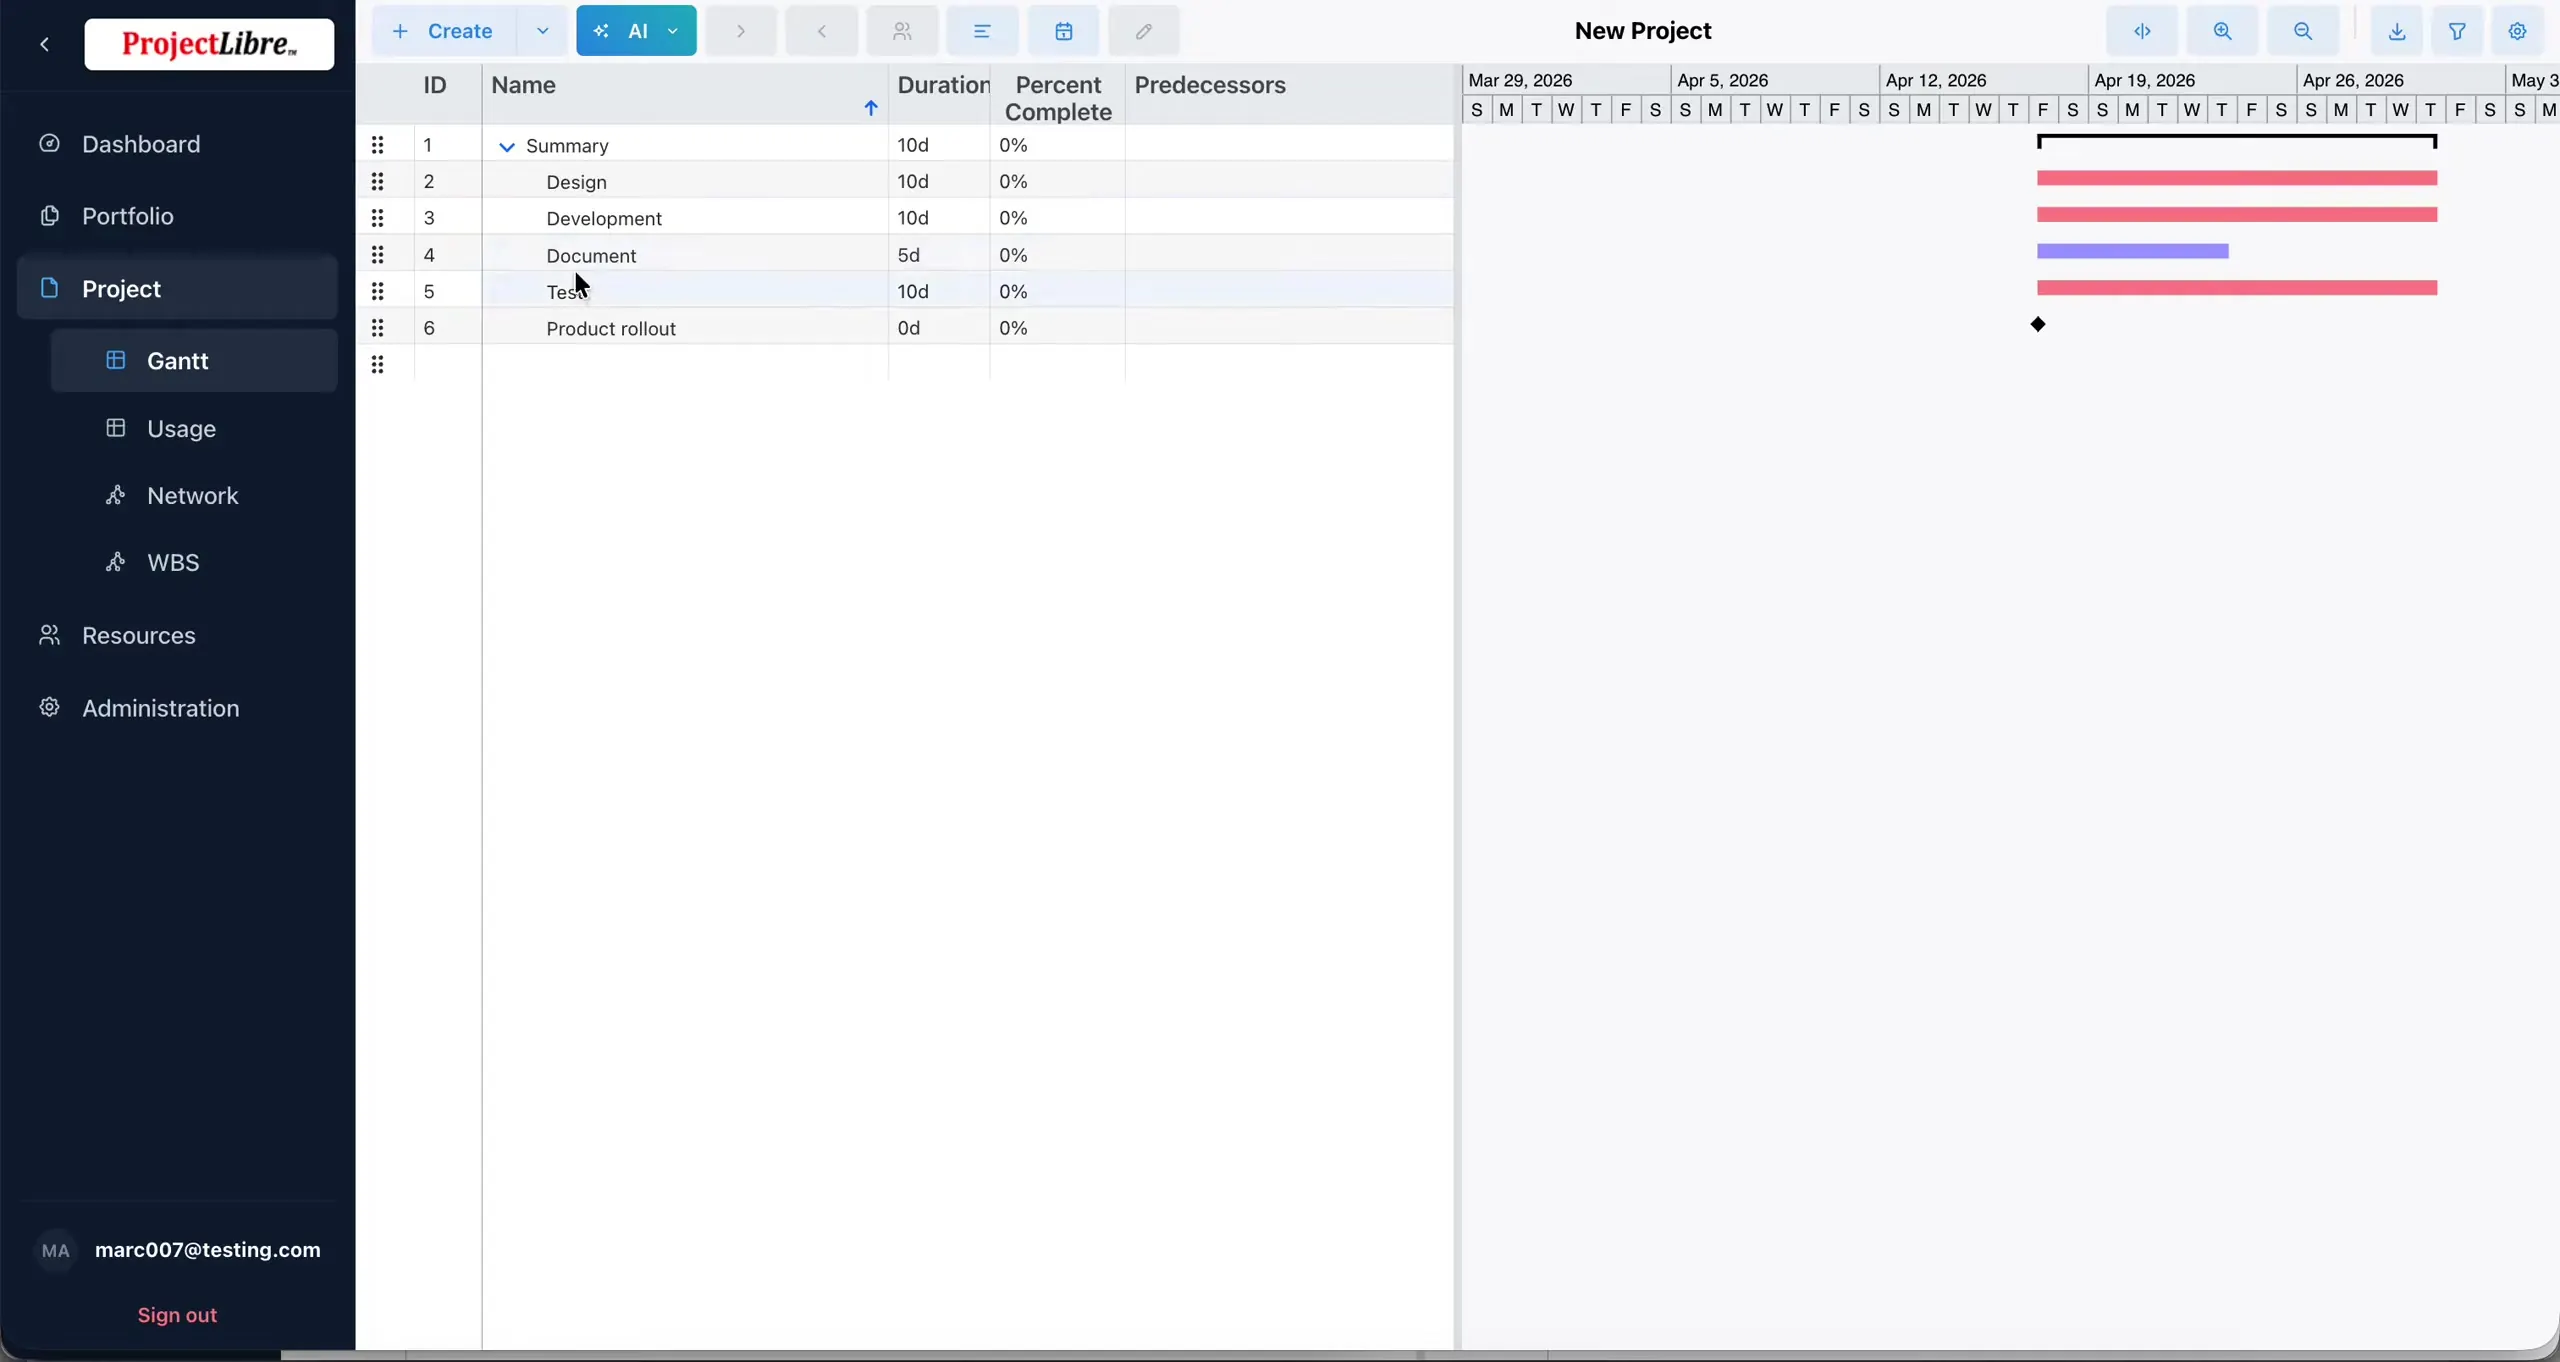The width and height of the screenshot is (2560, 1362).
Task: Open the Dashboard sidebar item
Action: (177, 144)
